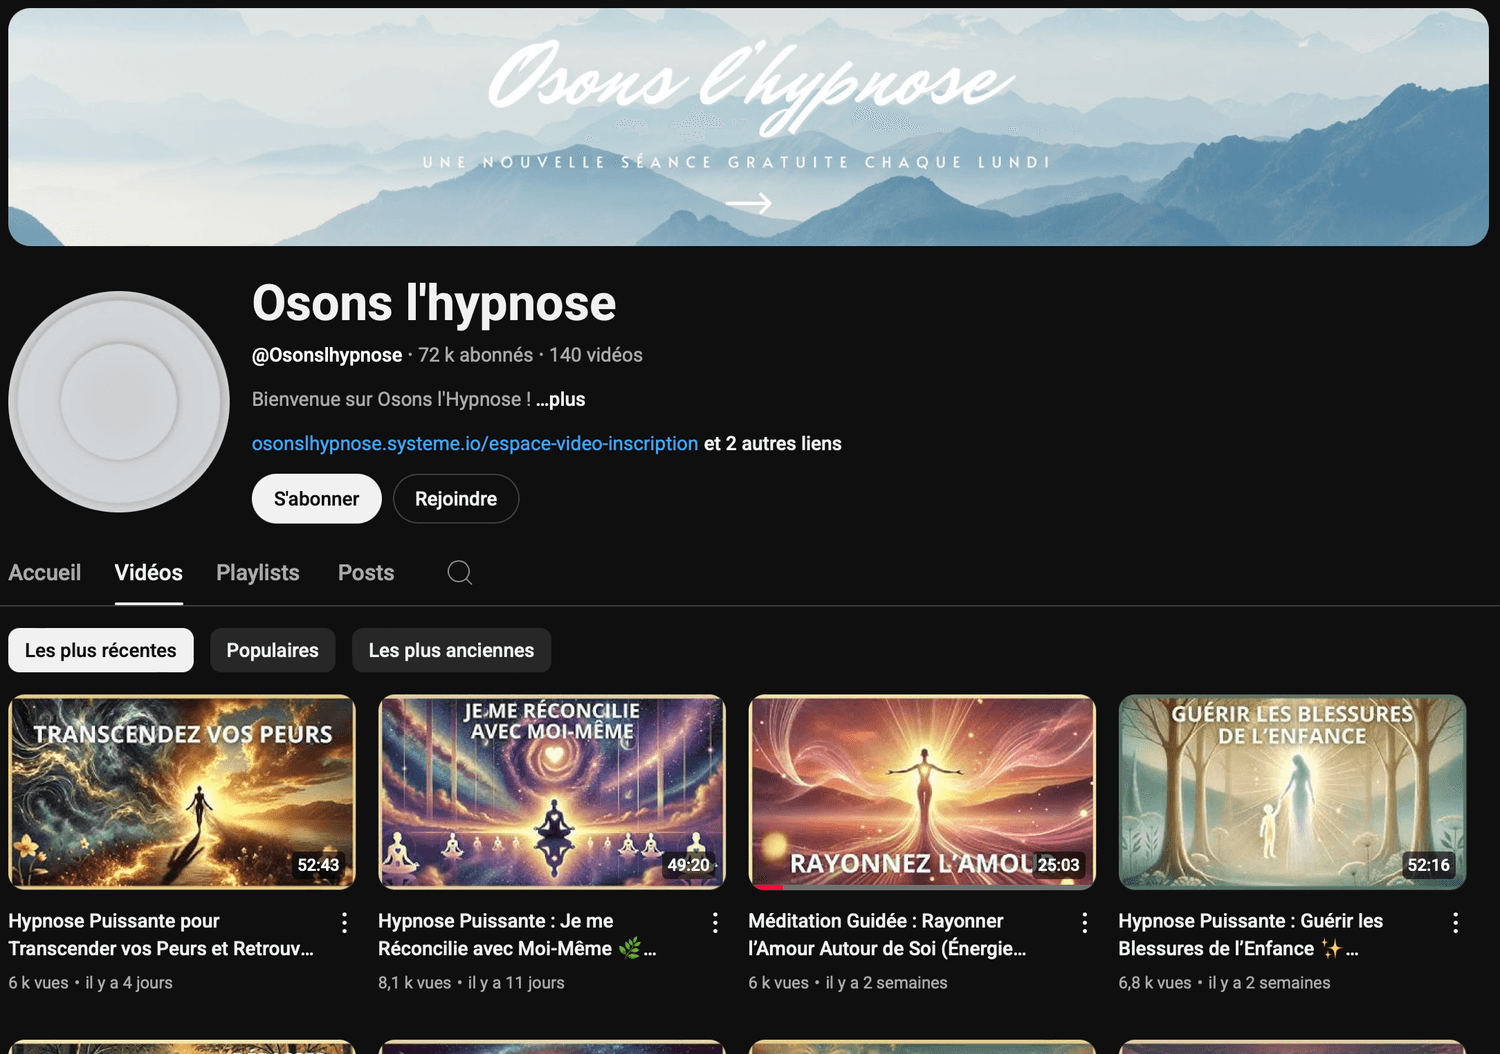Viewport: 1500px width, 1054px height.
Task: Click the S'abonner button
Action: pyautogui.click(x=317, y=498)
